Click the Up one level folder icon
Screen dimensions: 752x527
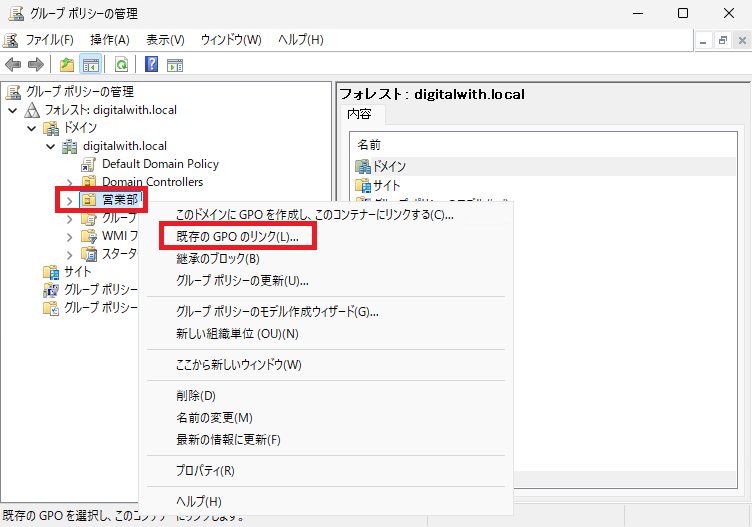click(67, 64)
